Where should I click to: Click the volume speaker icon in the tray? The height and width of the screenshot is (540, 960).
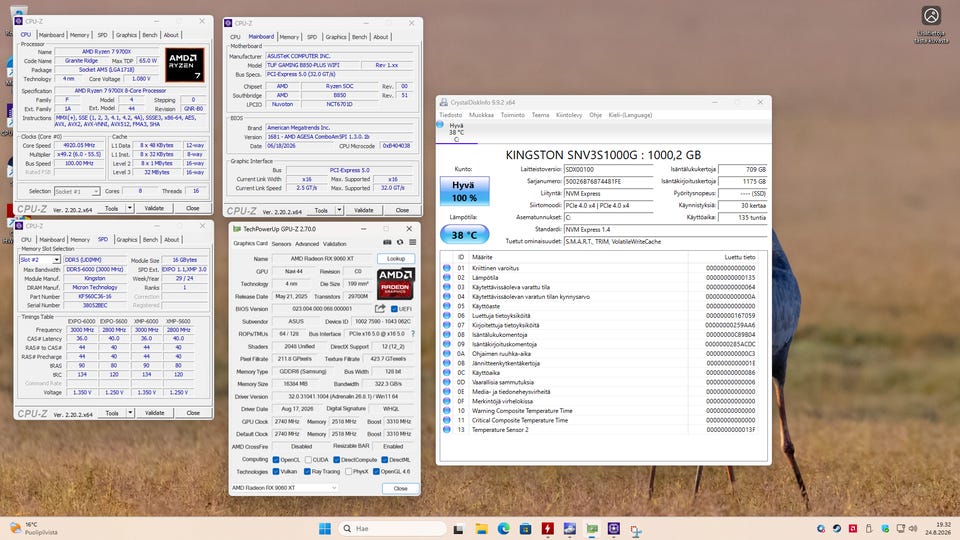pos(913,528)
